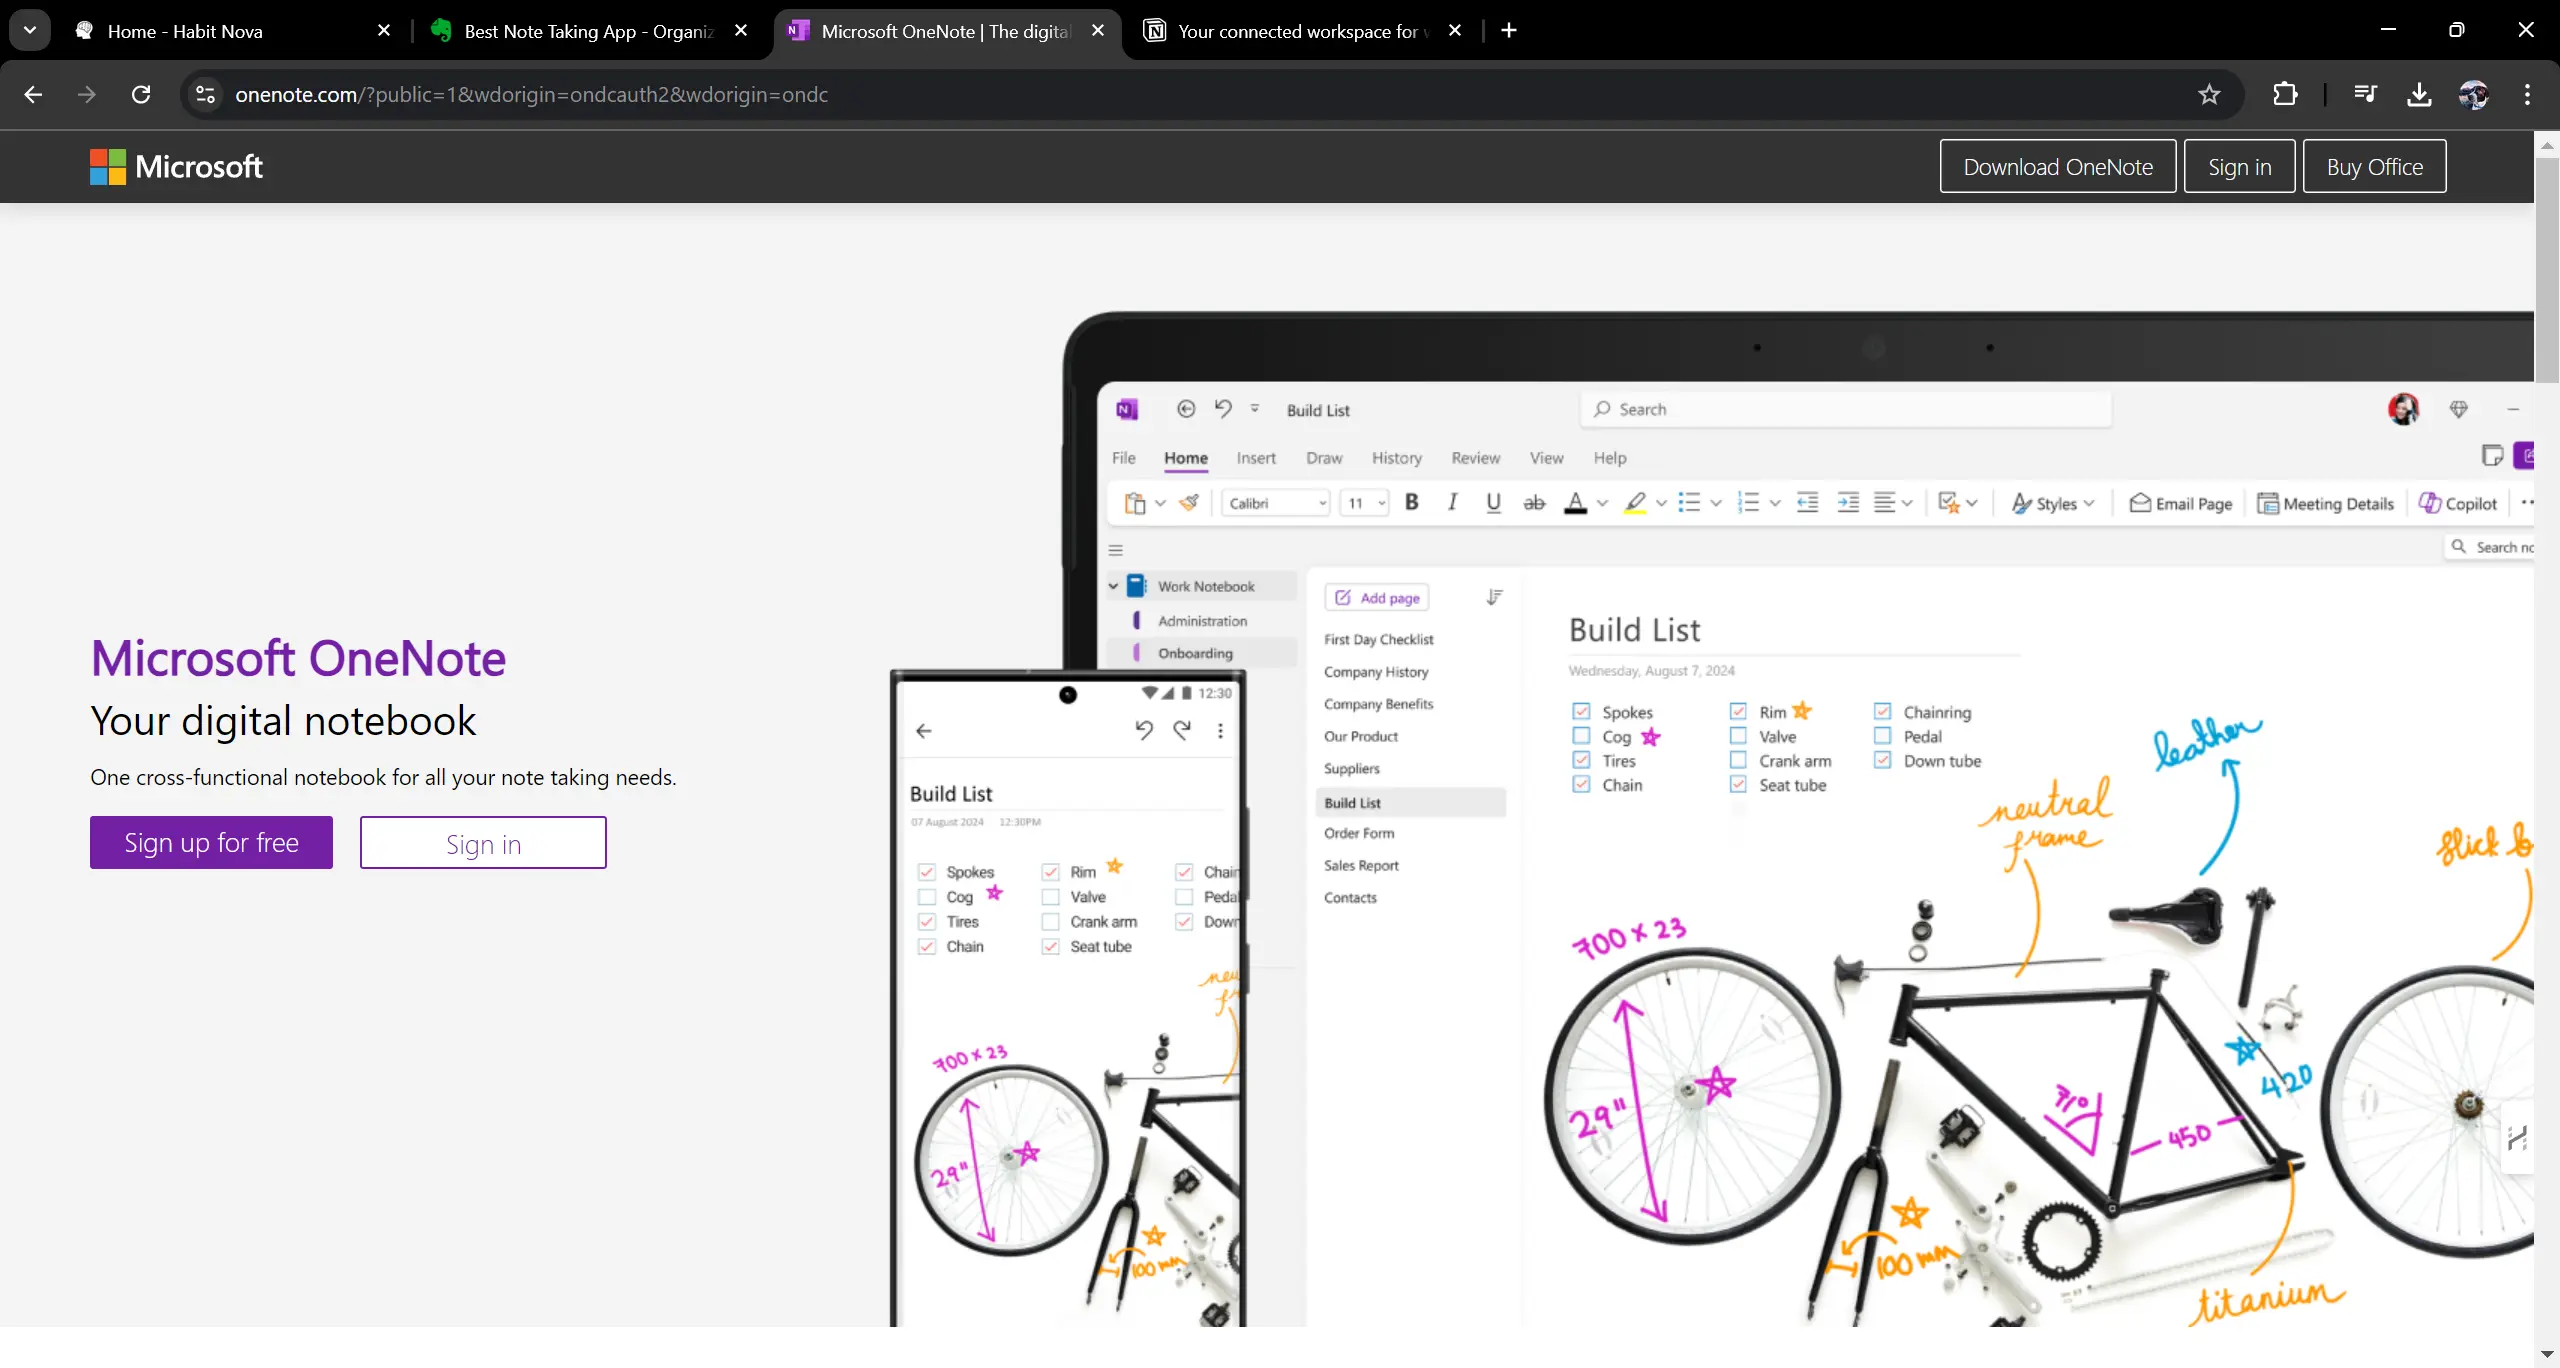Click the Bold icon in OneNote ribbon
Screen dimensions: 2560x1368
(x=1412, y=502)
